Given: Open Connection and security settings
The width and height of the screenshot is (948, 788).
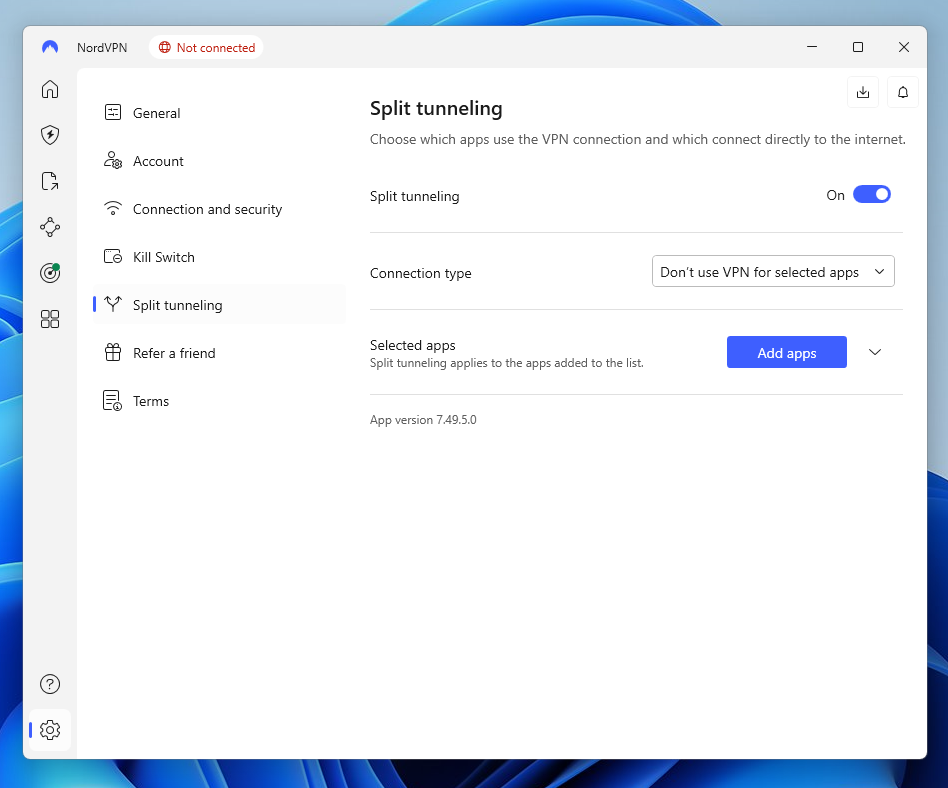Looking at the screenshot, I should 219,209.
